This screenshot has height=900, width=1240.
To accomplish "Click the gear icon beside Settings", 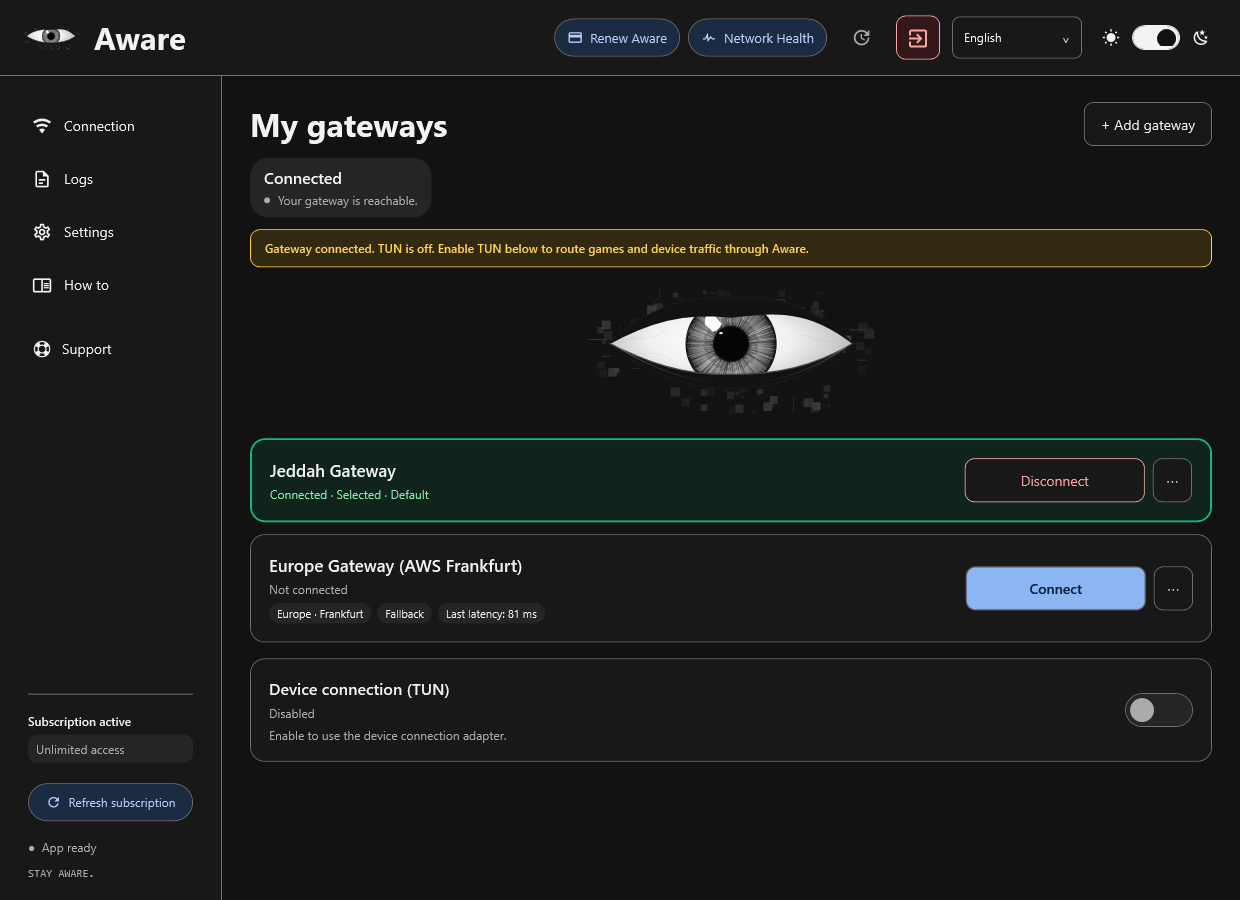I will (x=42, y=232).
